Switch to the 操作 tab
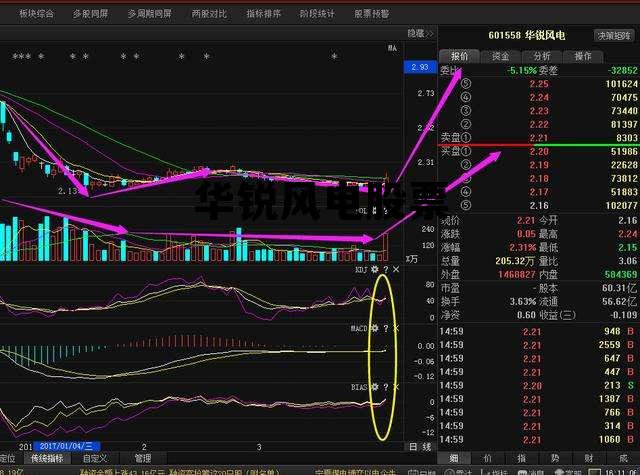The width and height of the screenshot is (640, 475). point(583,56)
